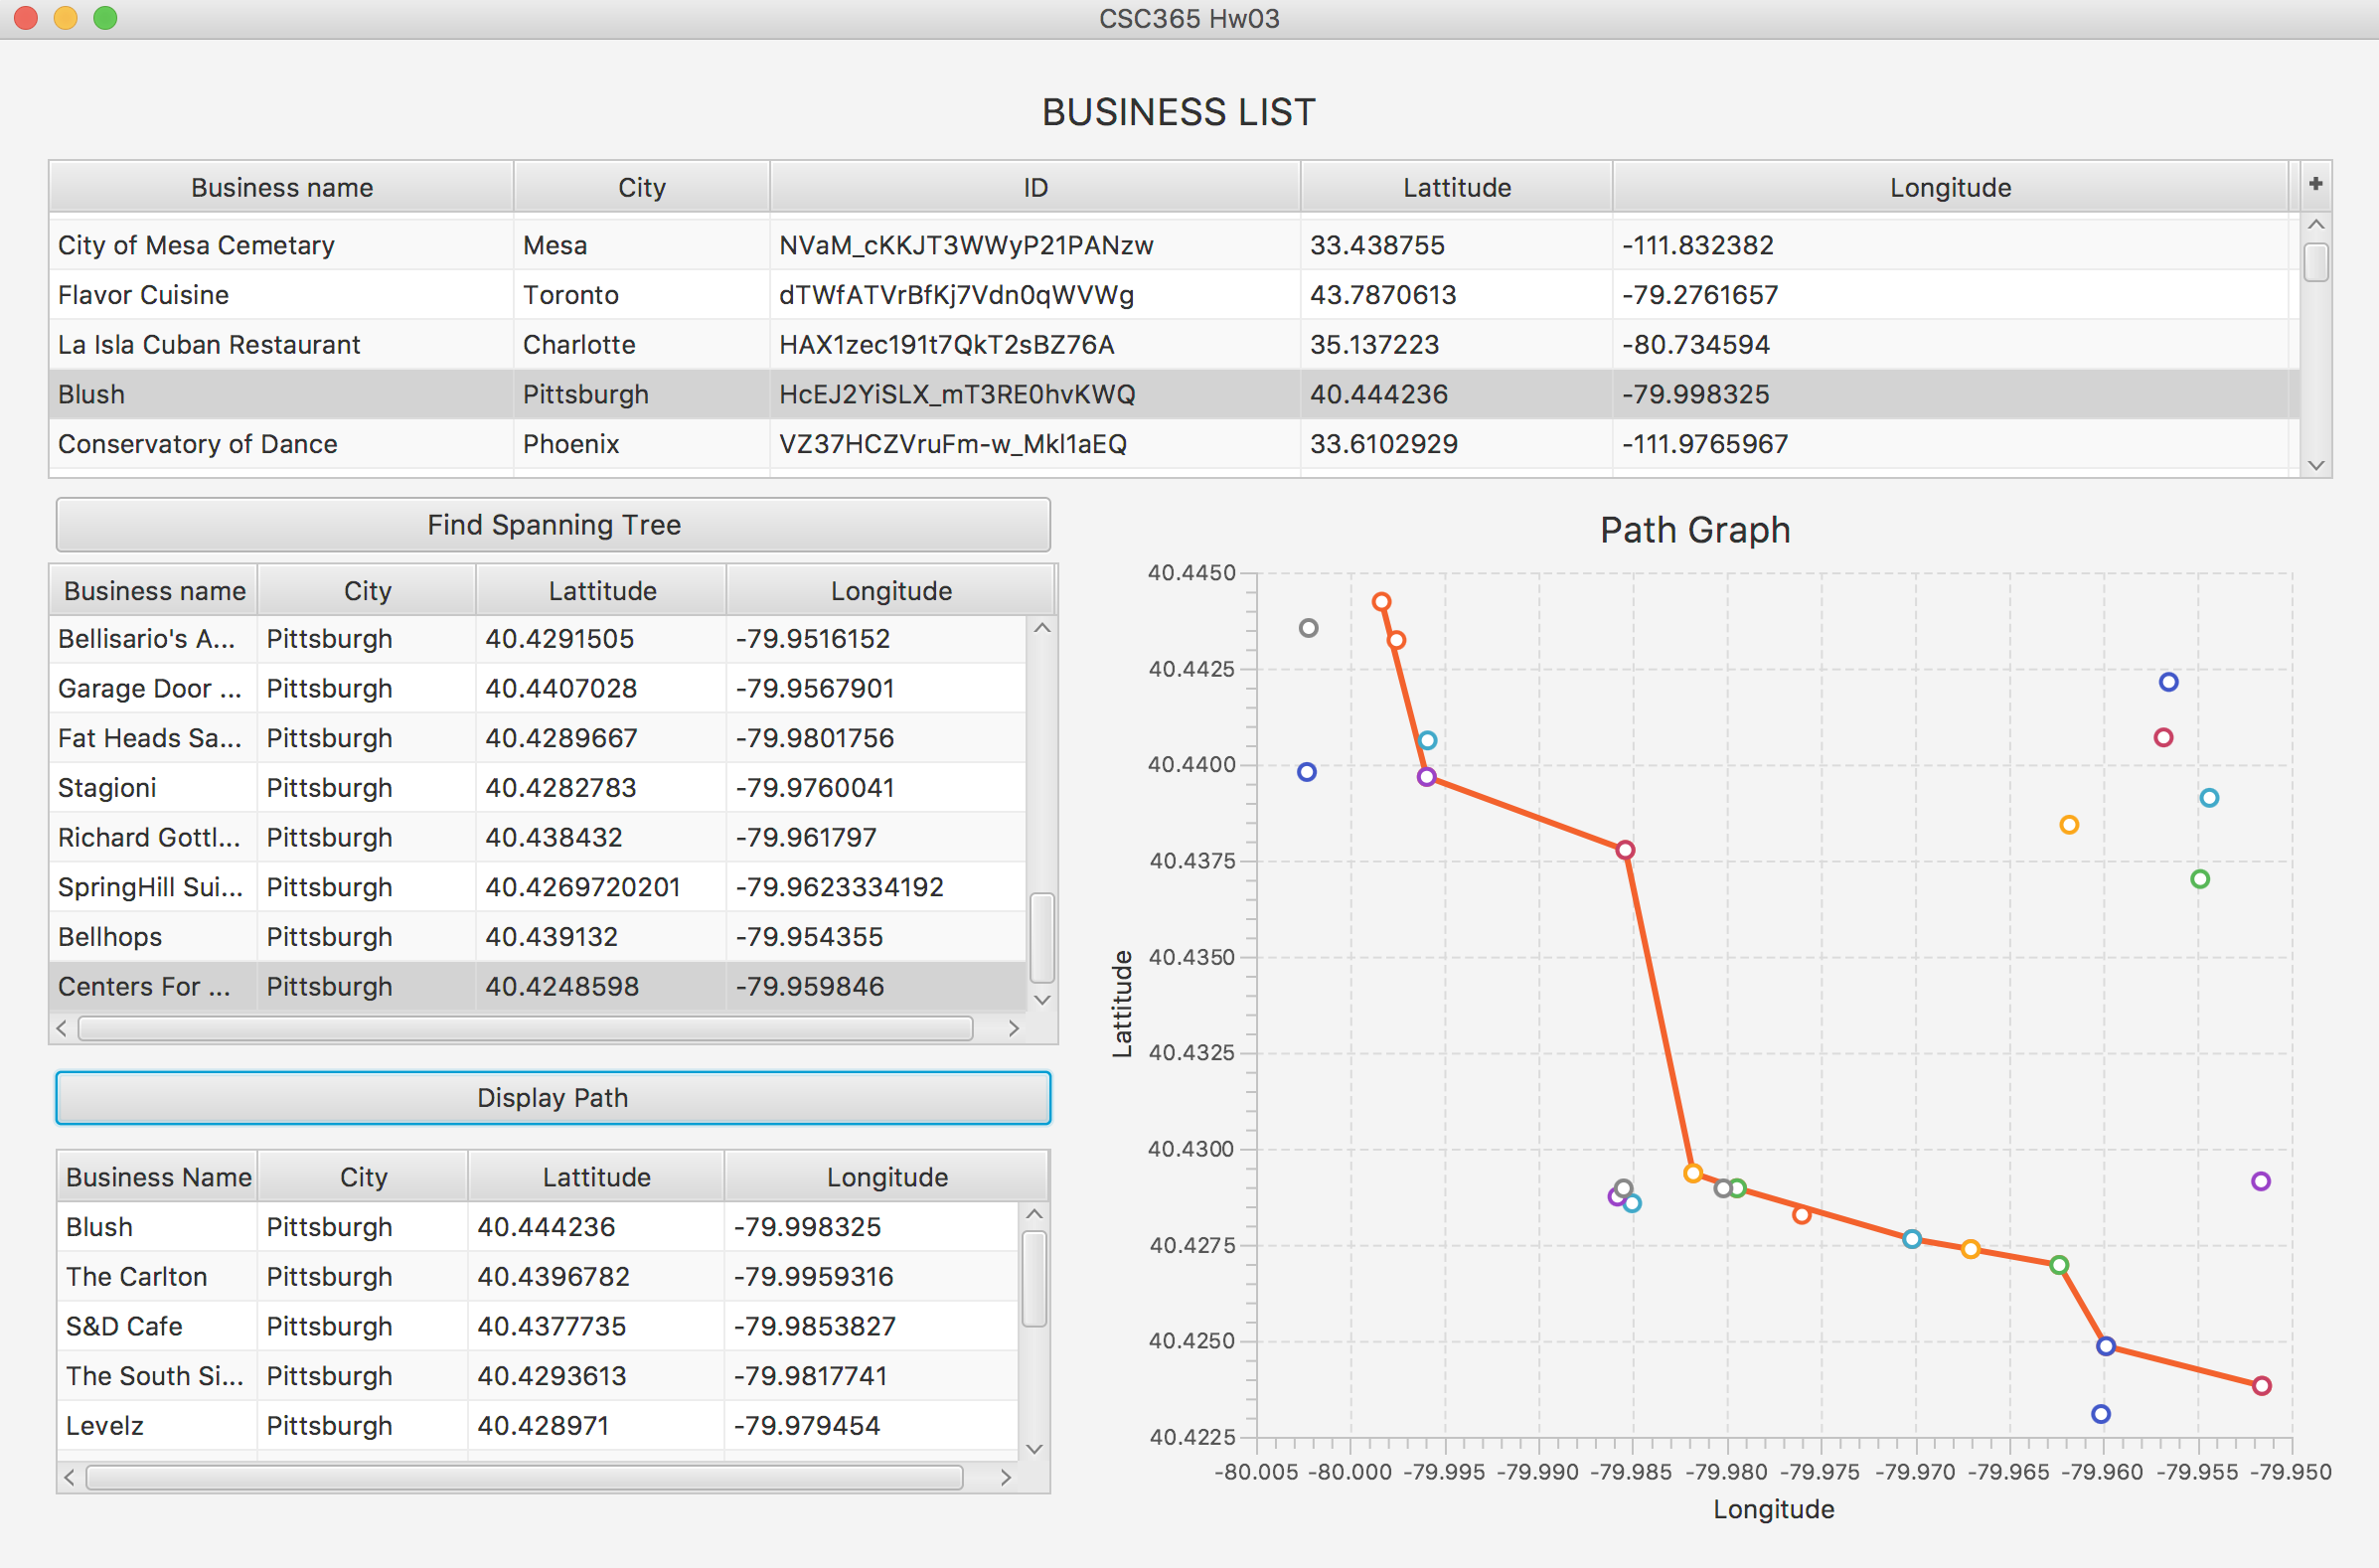Click the top-left orange path point on graph
This screenshot has height=1568, width=2379.
point(1381,602)
